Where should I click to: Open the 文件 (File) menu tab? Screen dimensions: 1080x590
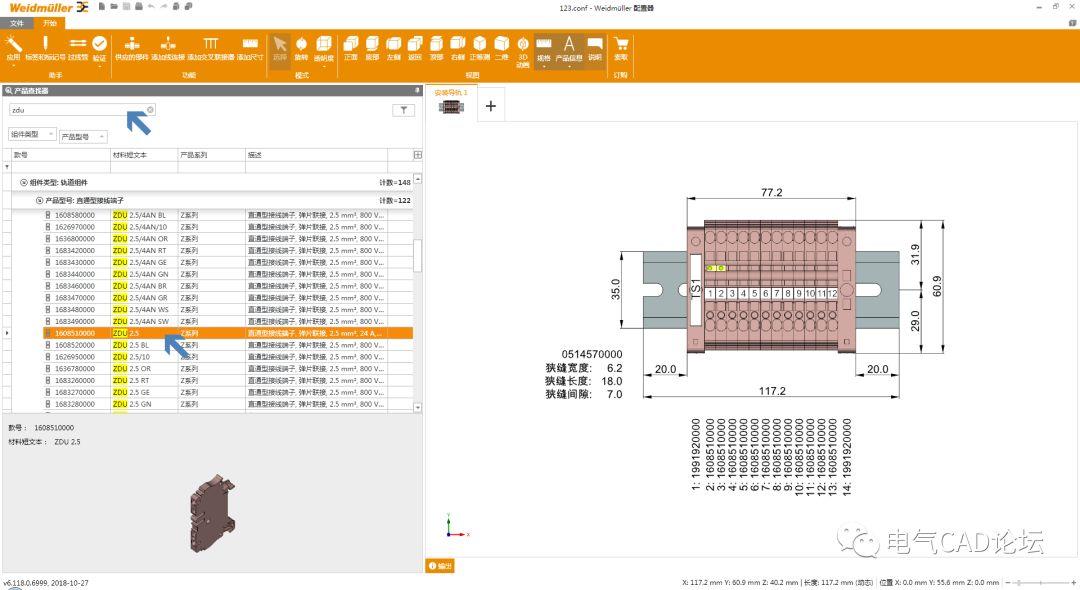[x=17, y=22]
